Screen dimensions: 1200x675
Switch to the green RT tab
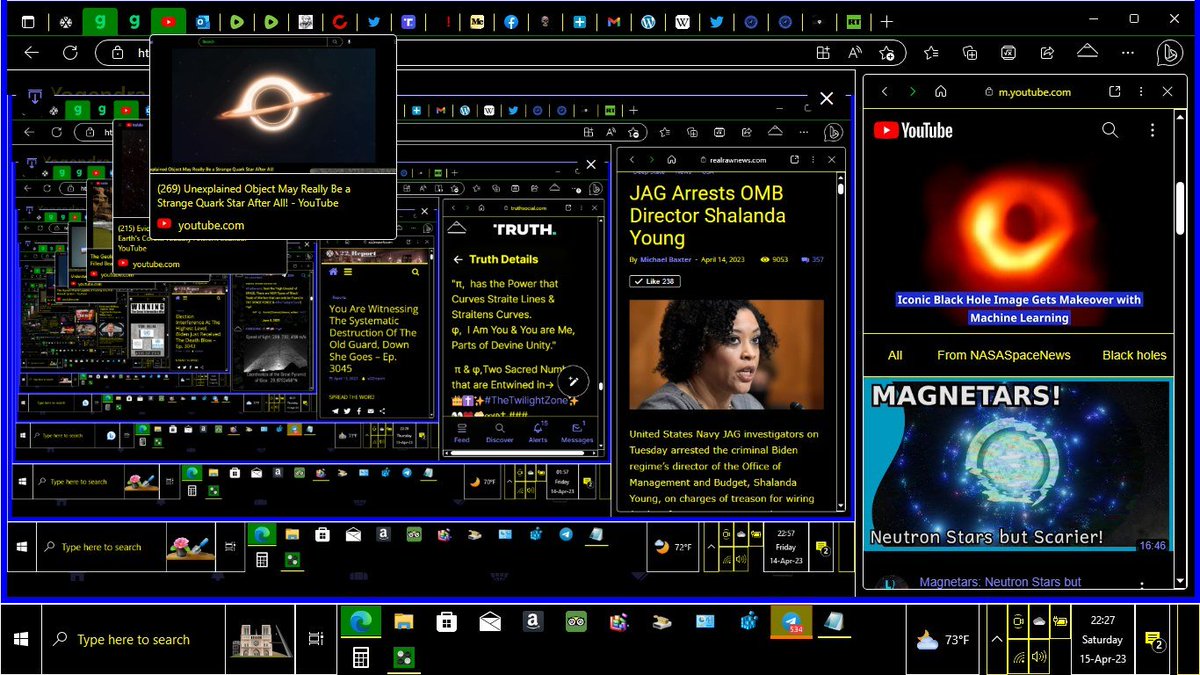point(853,21)
